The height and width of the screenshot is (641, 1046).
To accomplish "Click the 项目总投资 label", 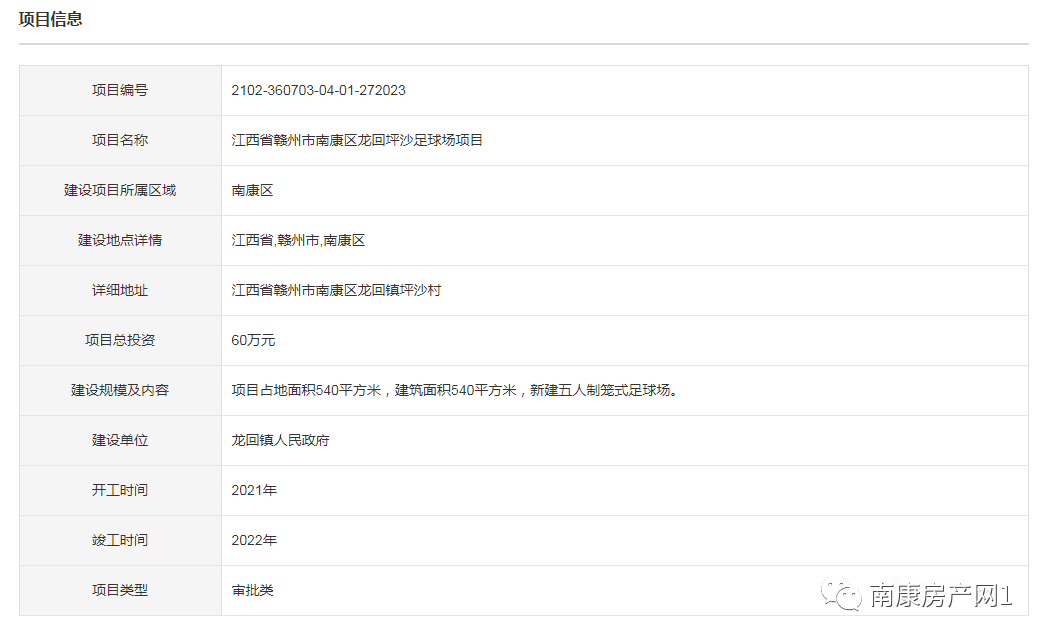I will pyautogui.click(x=120, y=340).
